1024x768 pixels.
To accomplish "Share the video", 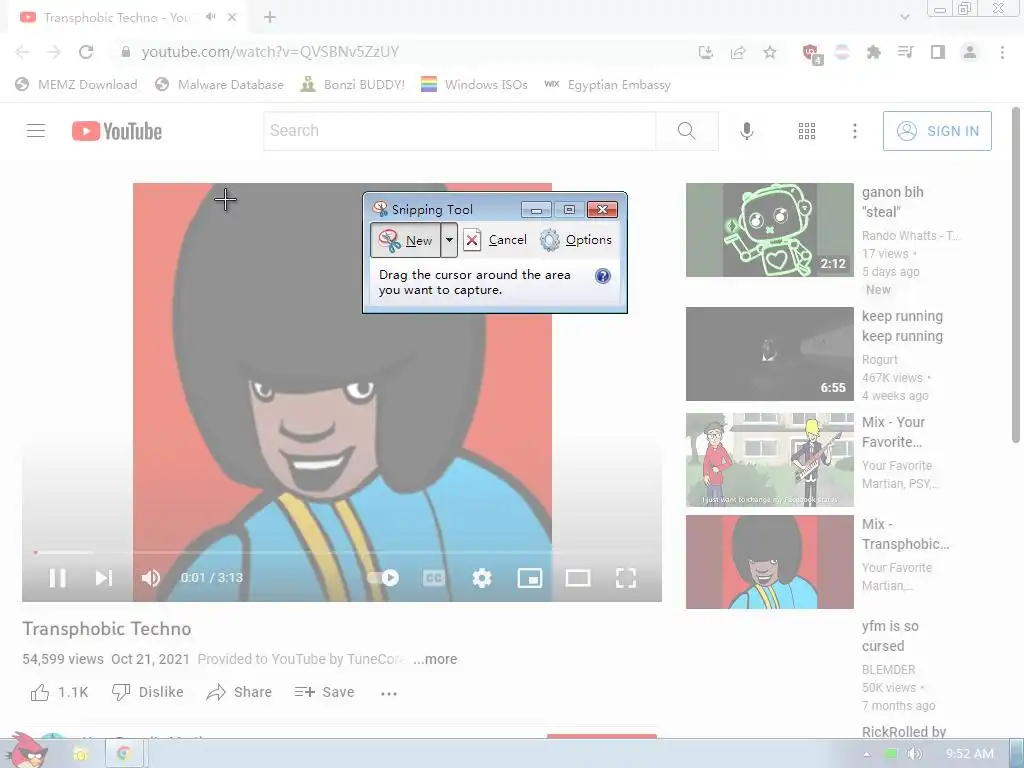I will coord(239,692).
